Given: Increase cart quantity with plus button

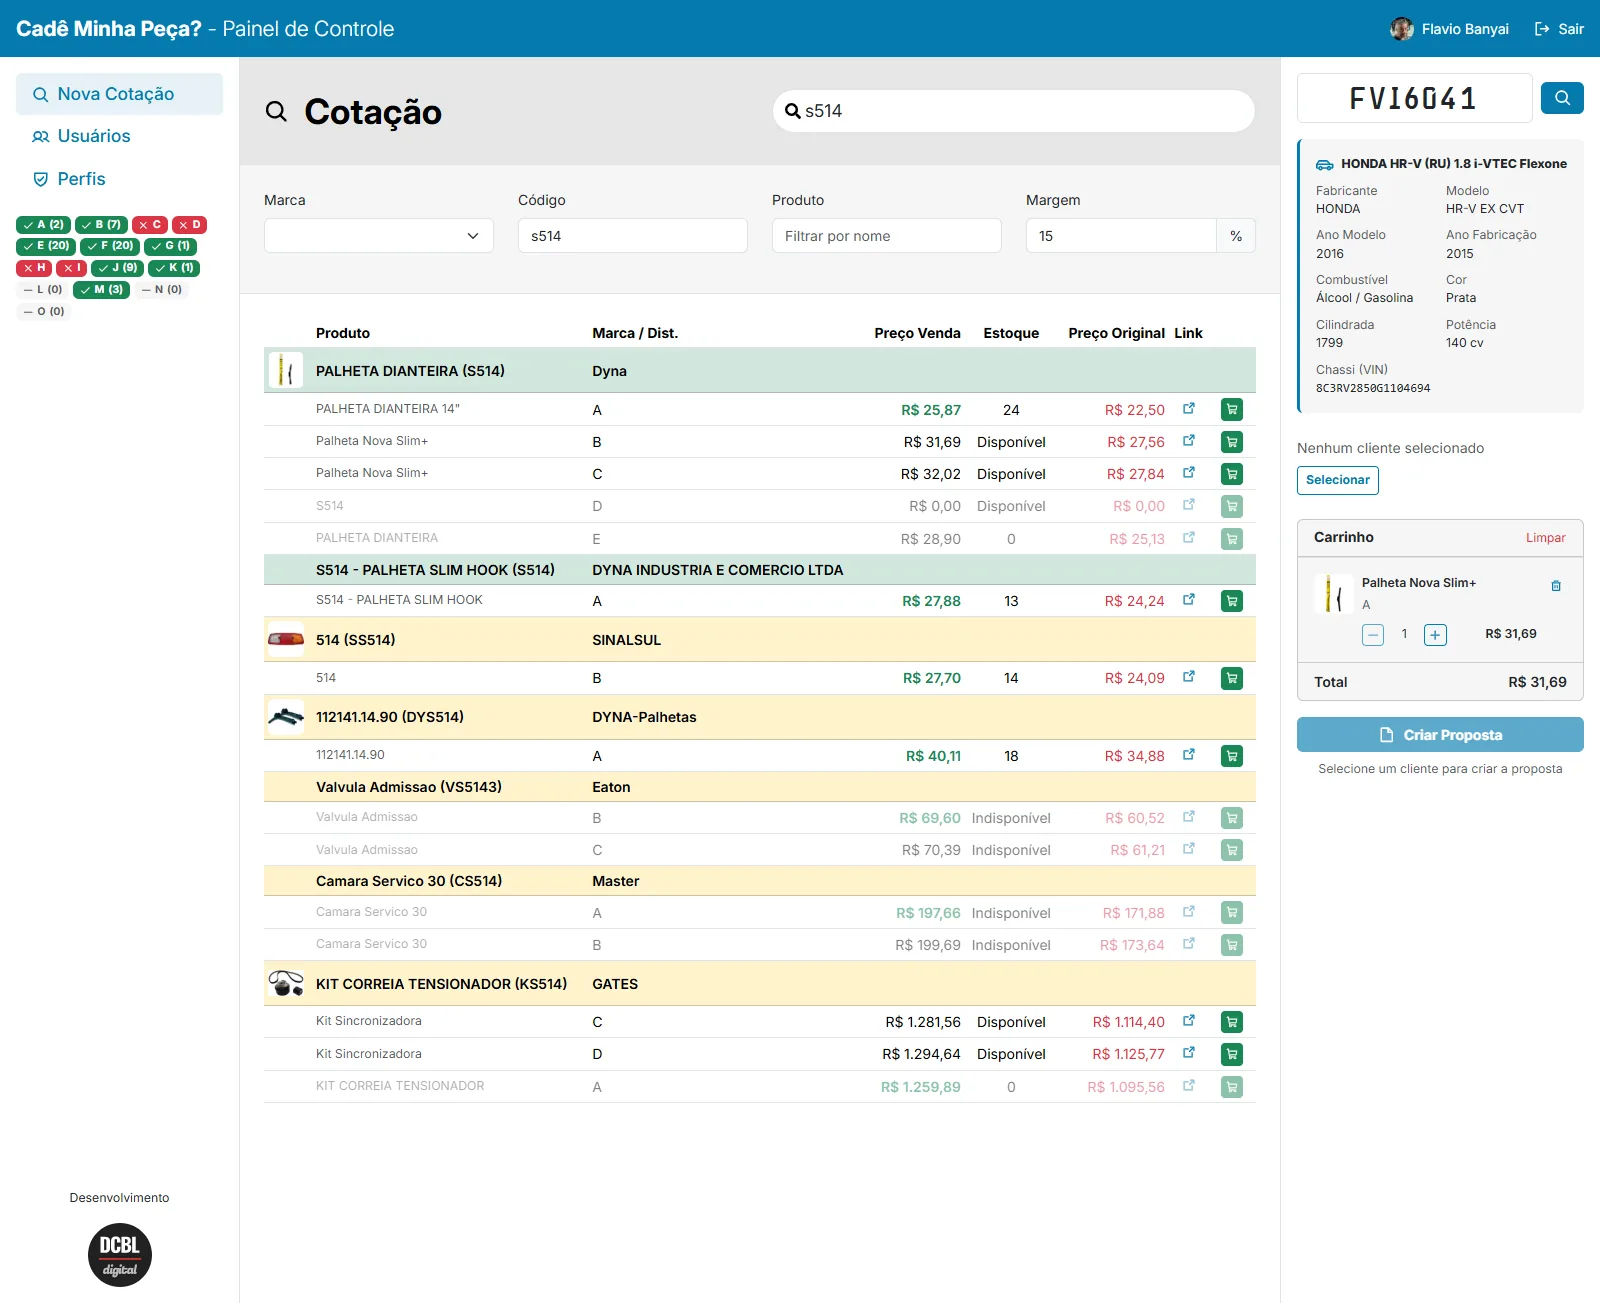Looking at the screenshot, I should (x=1435, y=635).
